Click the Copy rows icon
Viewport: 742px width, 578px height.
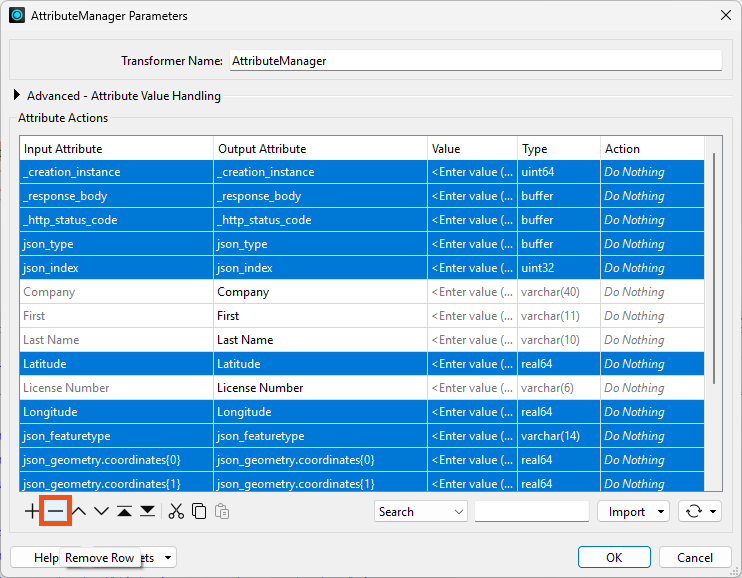tap(199, 511)
